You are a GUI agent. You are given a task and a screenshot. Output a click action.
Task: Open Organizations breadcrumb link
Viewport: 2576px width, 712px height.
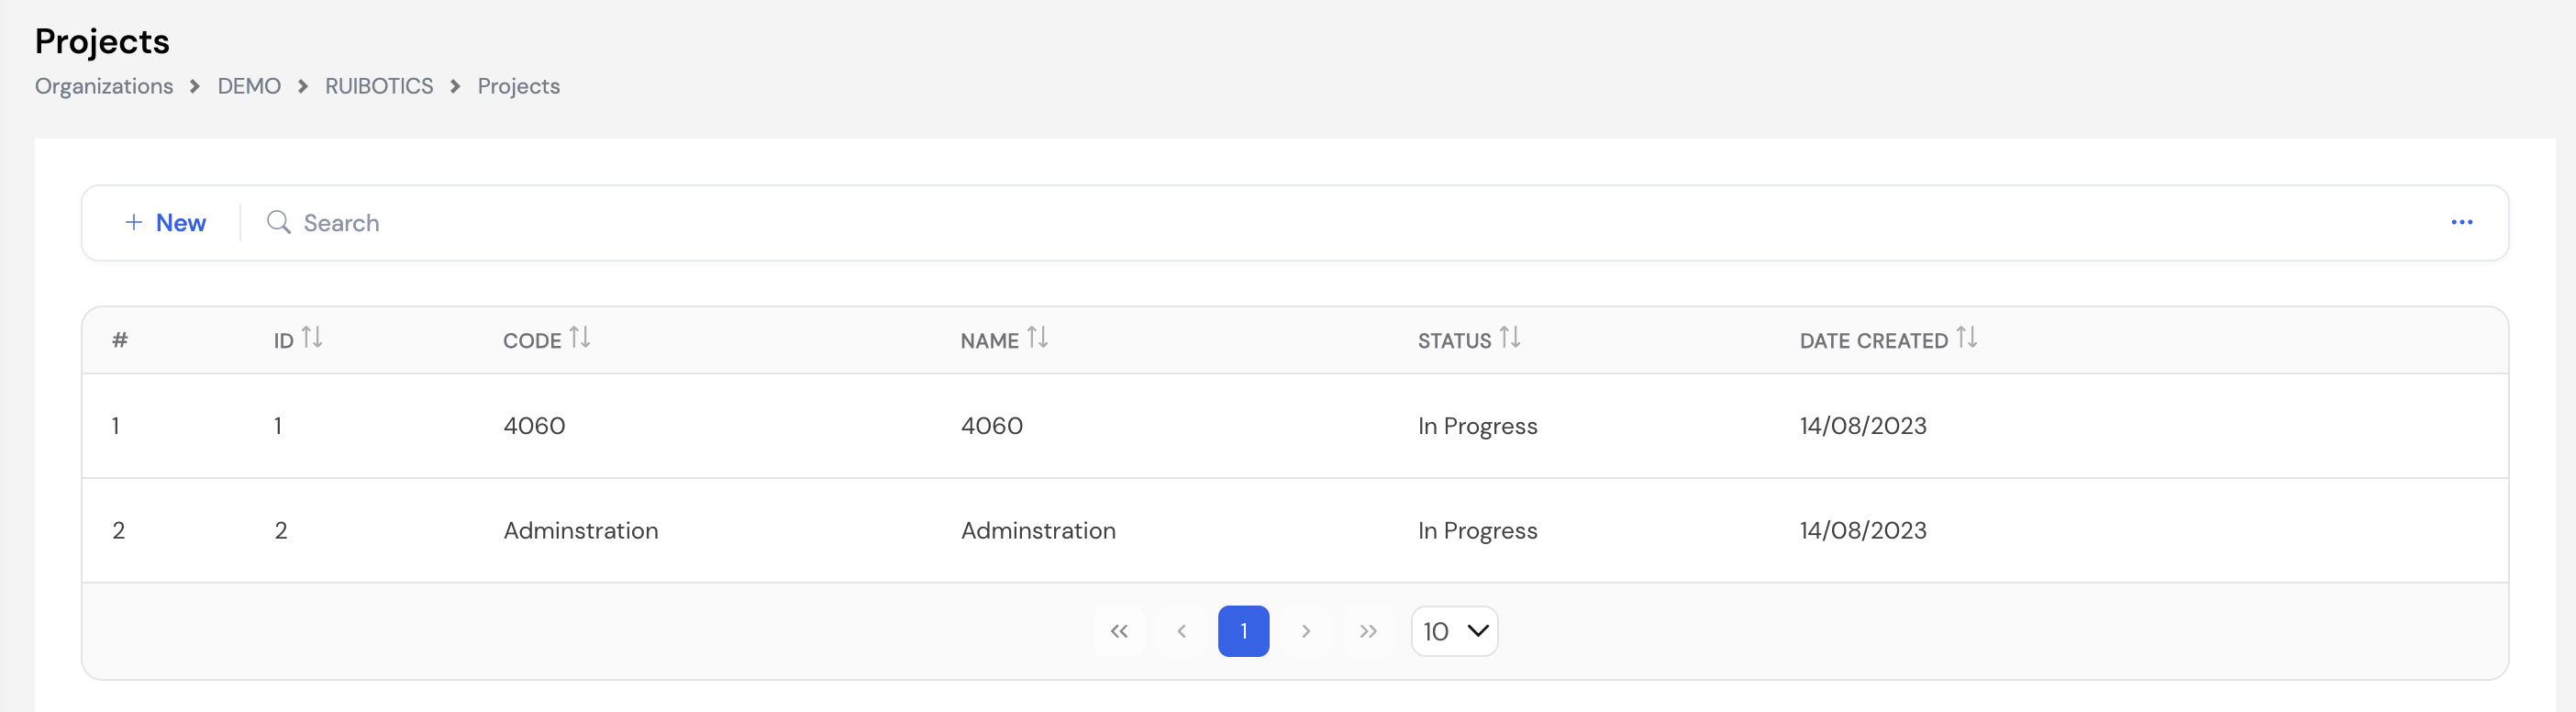[x=104, y=86]
